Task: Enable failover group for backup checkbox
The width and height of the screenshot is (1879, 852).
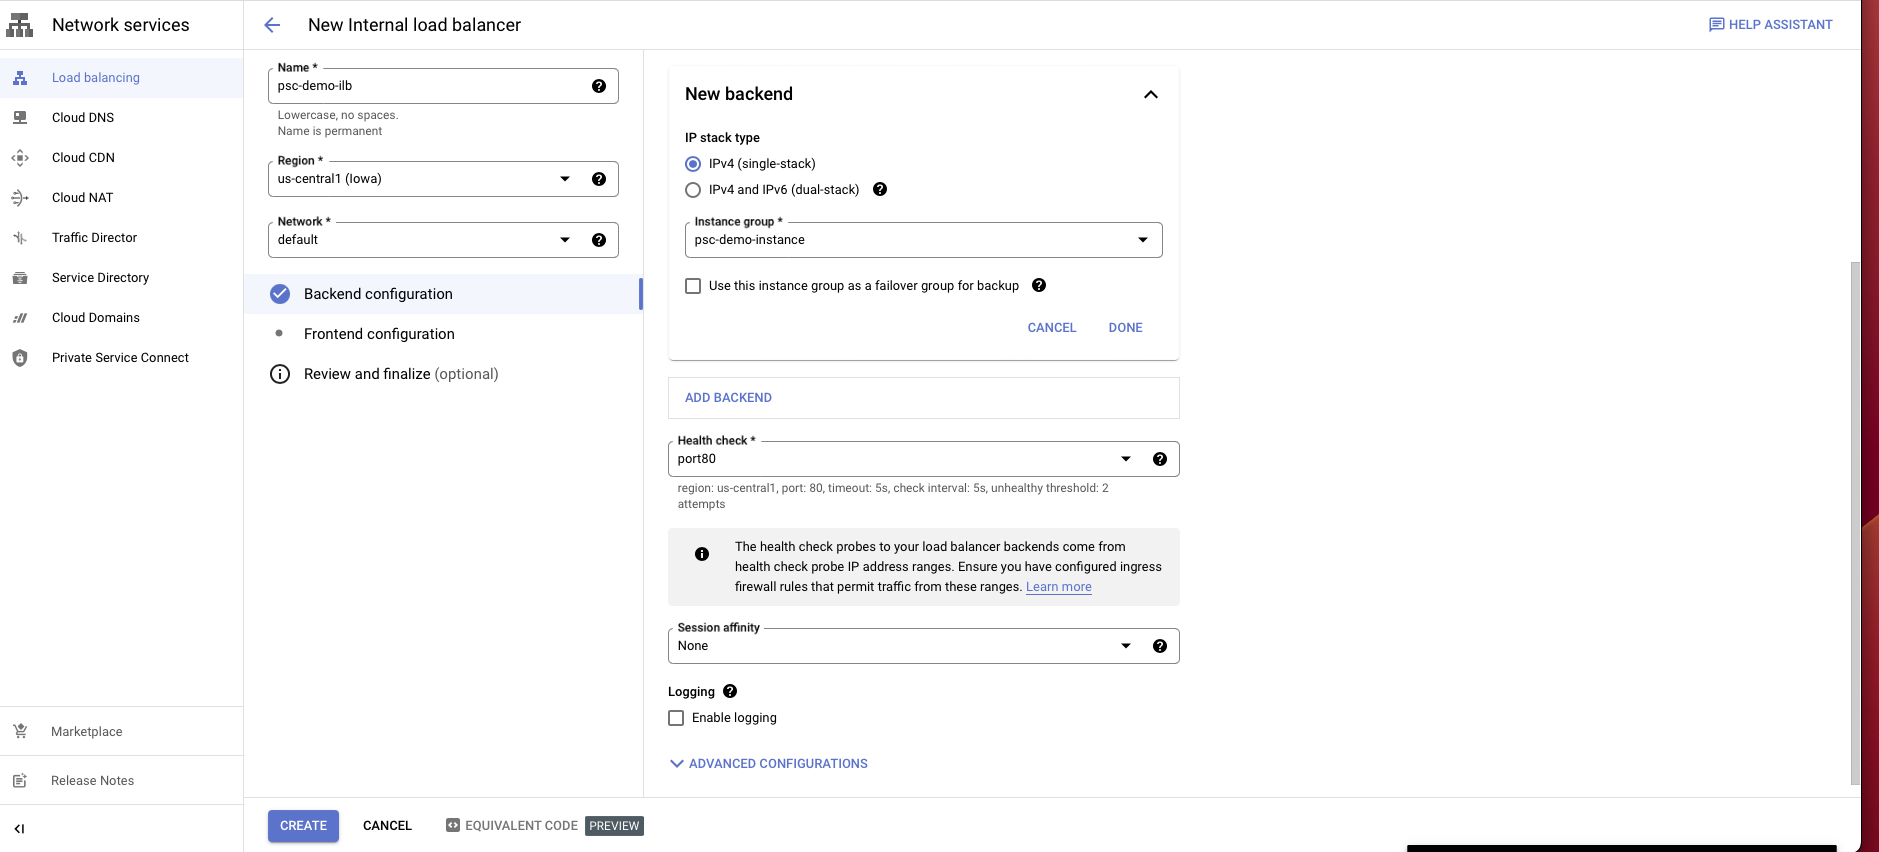Action: point(693,286)
